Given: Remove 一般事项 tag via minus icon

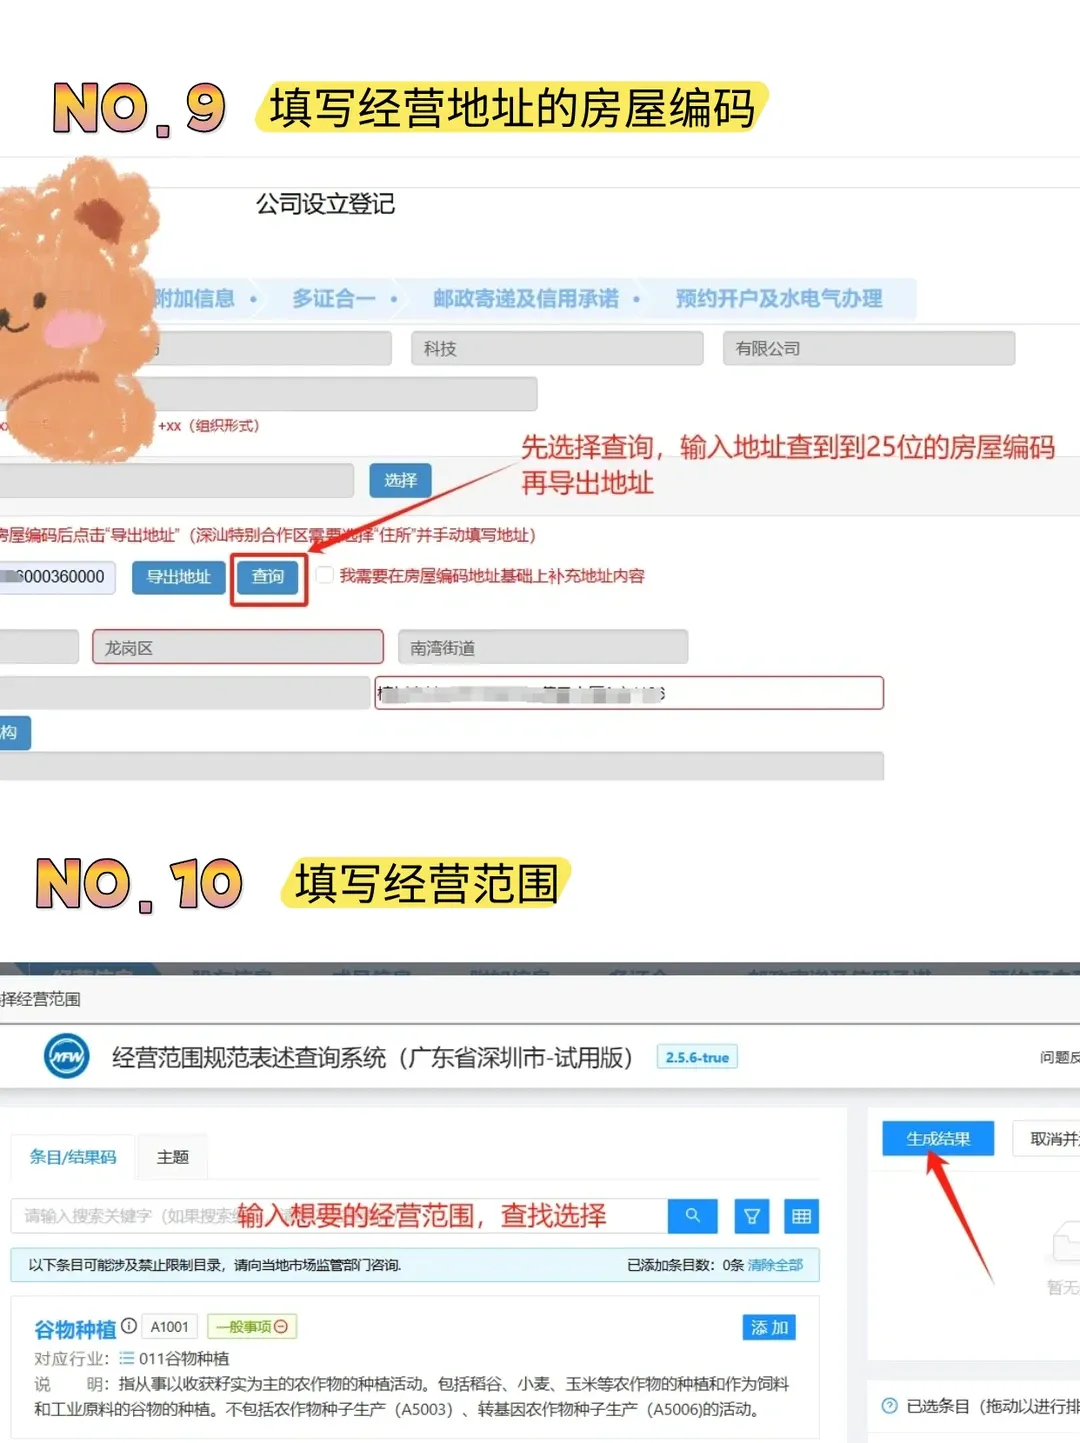Looking at the screenshot, I should tap(279, 1326).
